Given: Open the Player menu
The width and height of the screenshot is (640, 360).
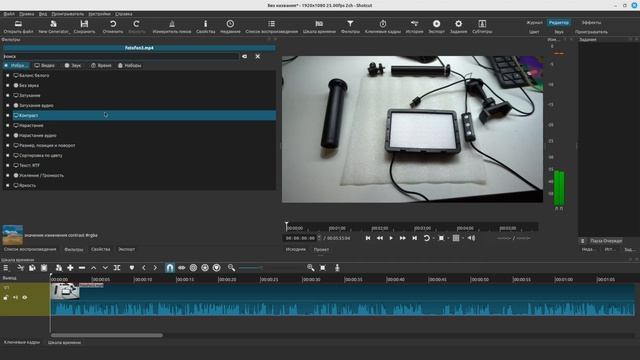Looking at the screenshot, I should point(68,14).
